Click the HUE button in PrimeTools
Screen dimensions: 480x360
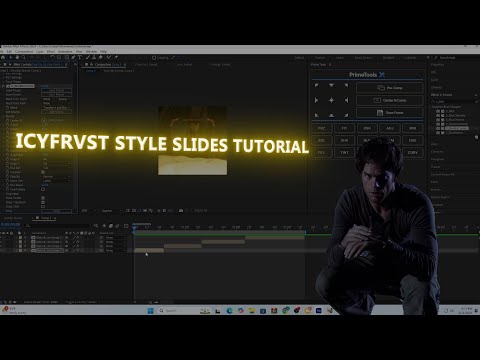coord(412,140)
